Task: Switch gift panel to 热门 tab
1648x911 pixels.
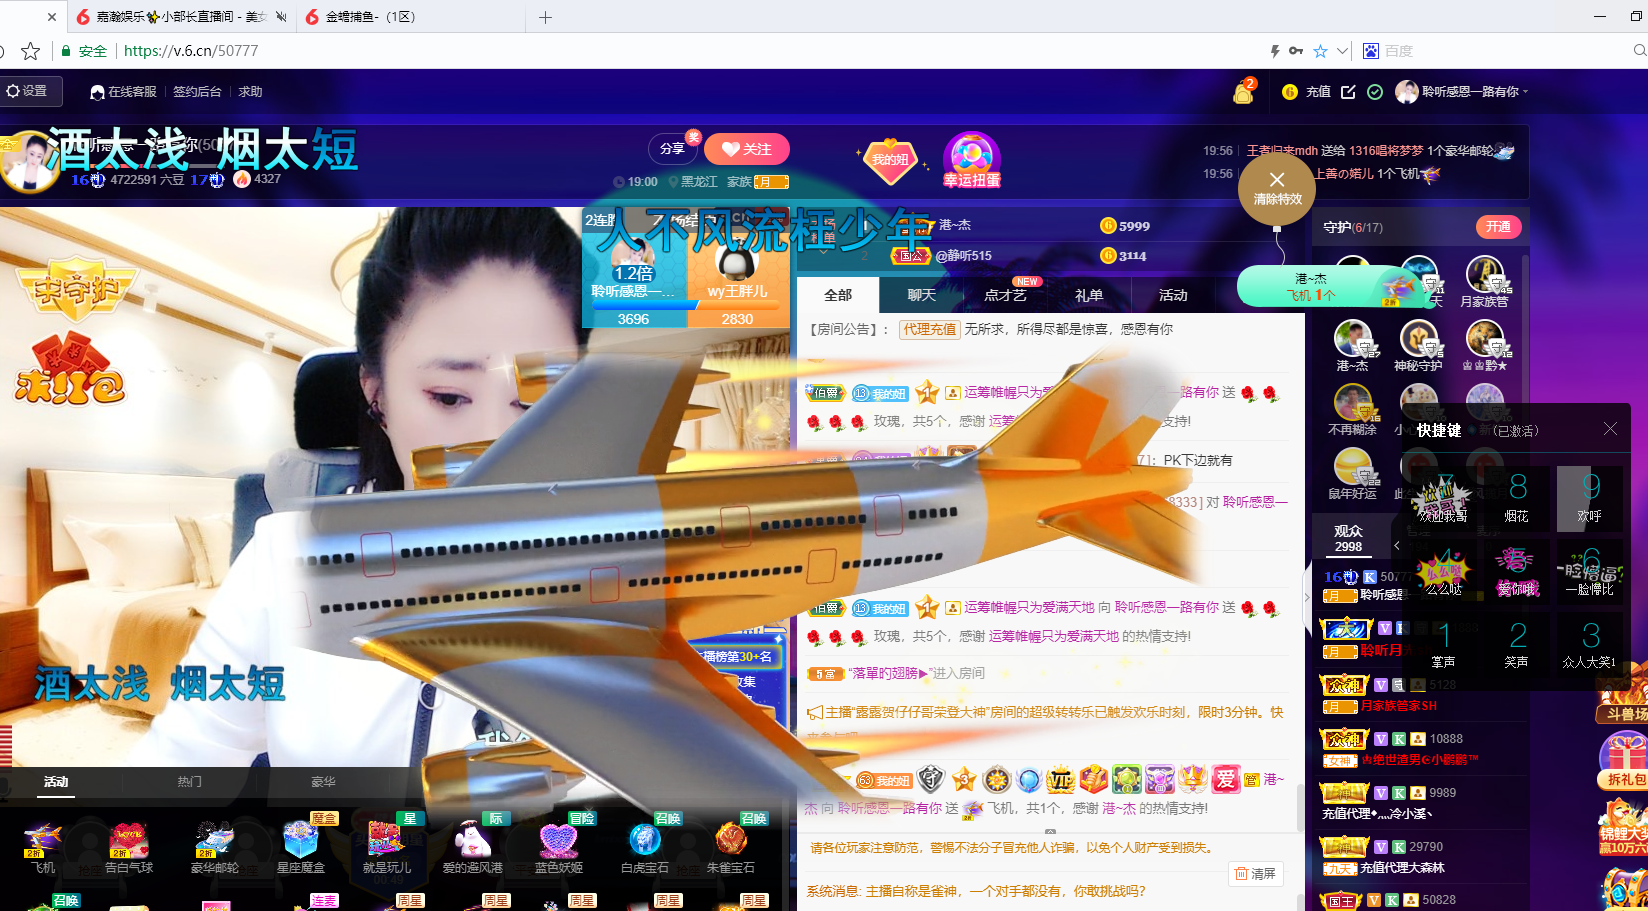Action: [189, 782]
